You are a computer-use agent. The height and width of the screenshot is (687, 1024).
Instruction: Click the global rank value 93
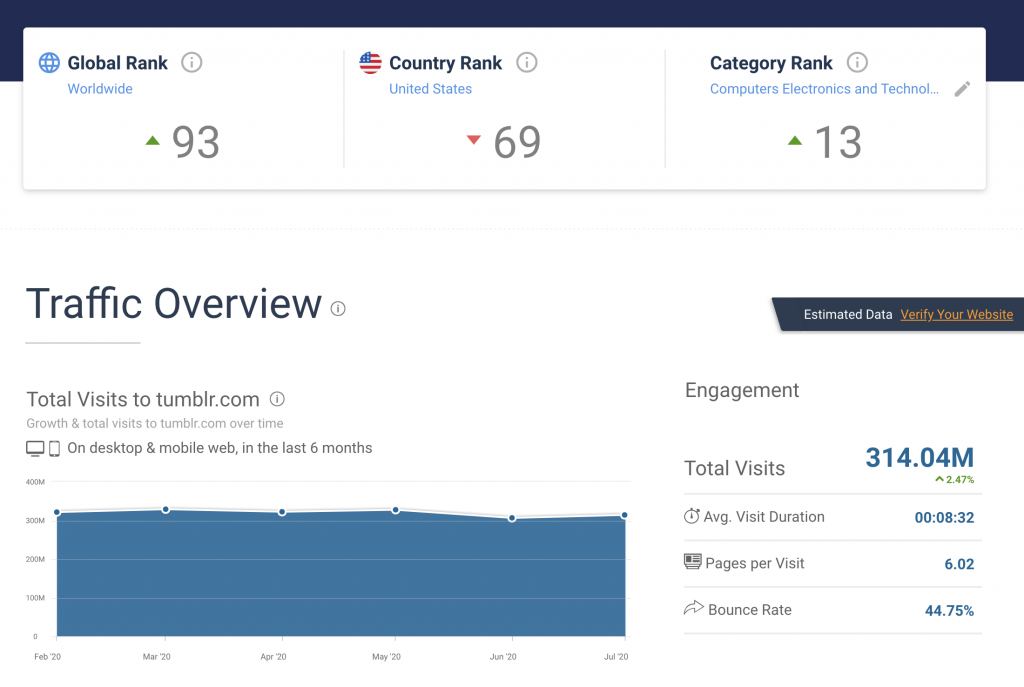[x=195, y=142]
